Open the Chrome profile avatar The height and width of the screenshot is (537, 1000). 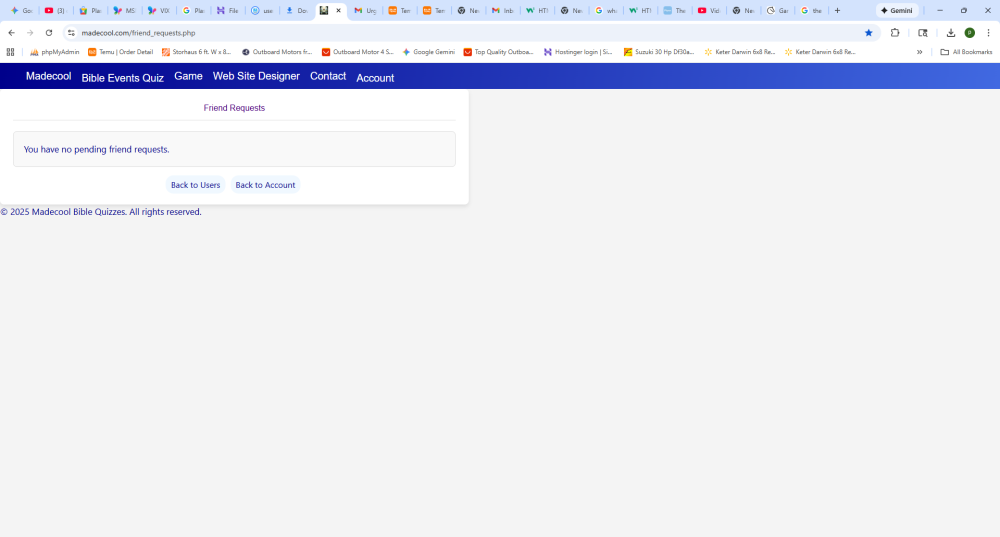[969, 33]
